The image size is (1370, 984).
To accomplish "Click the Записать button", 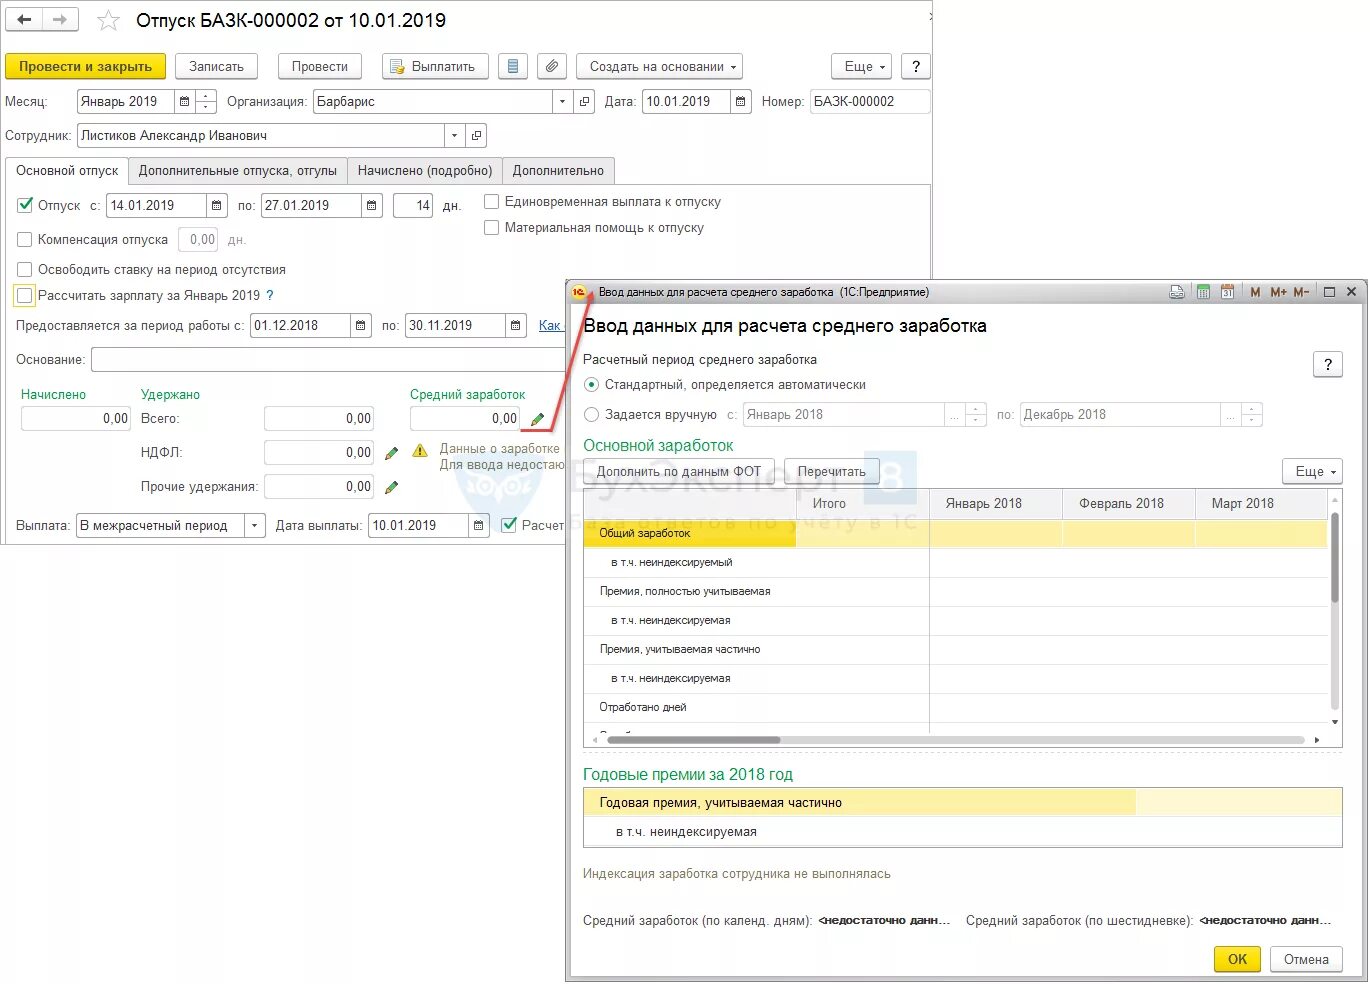I will pos(217,67).
